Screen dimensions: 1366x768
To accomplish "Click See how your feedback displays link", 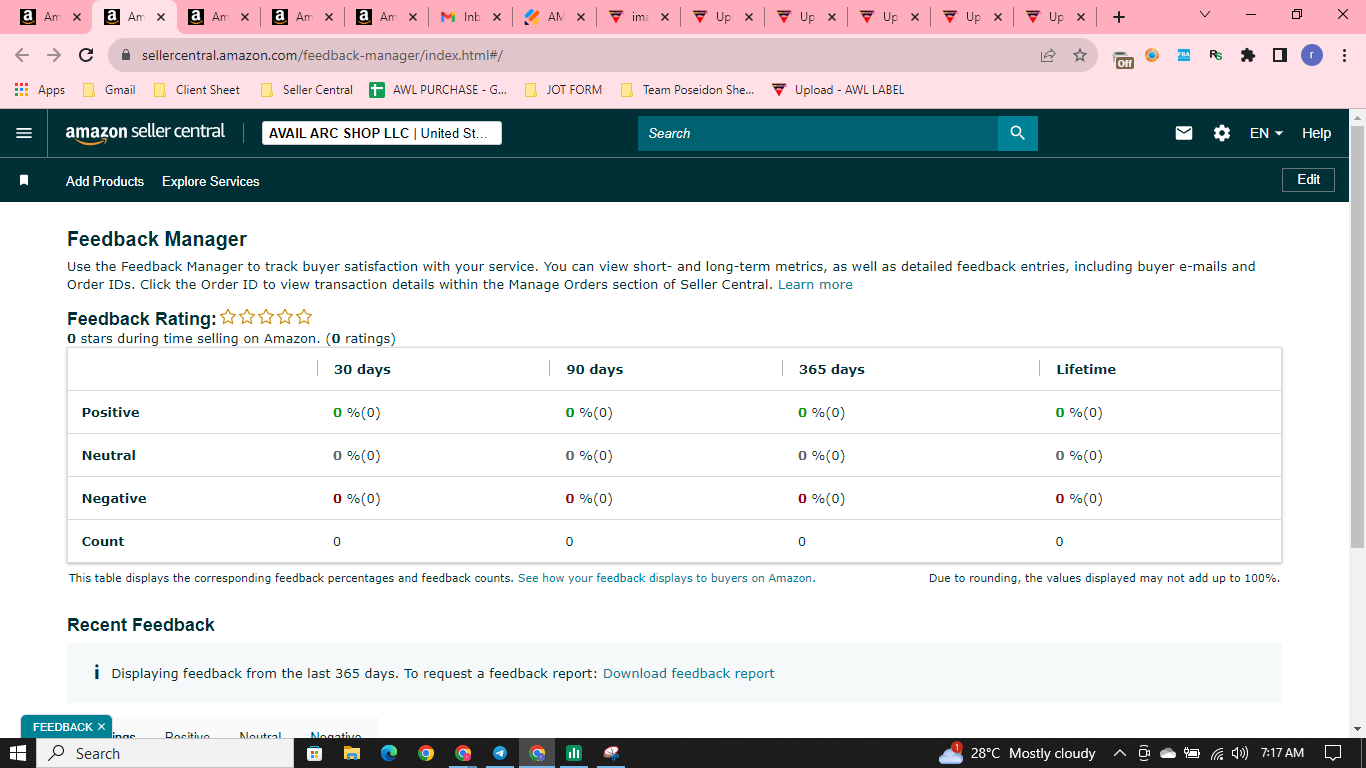I will pyautogui.click(x=666, y=578).
